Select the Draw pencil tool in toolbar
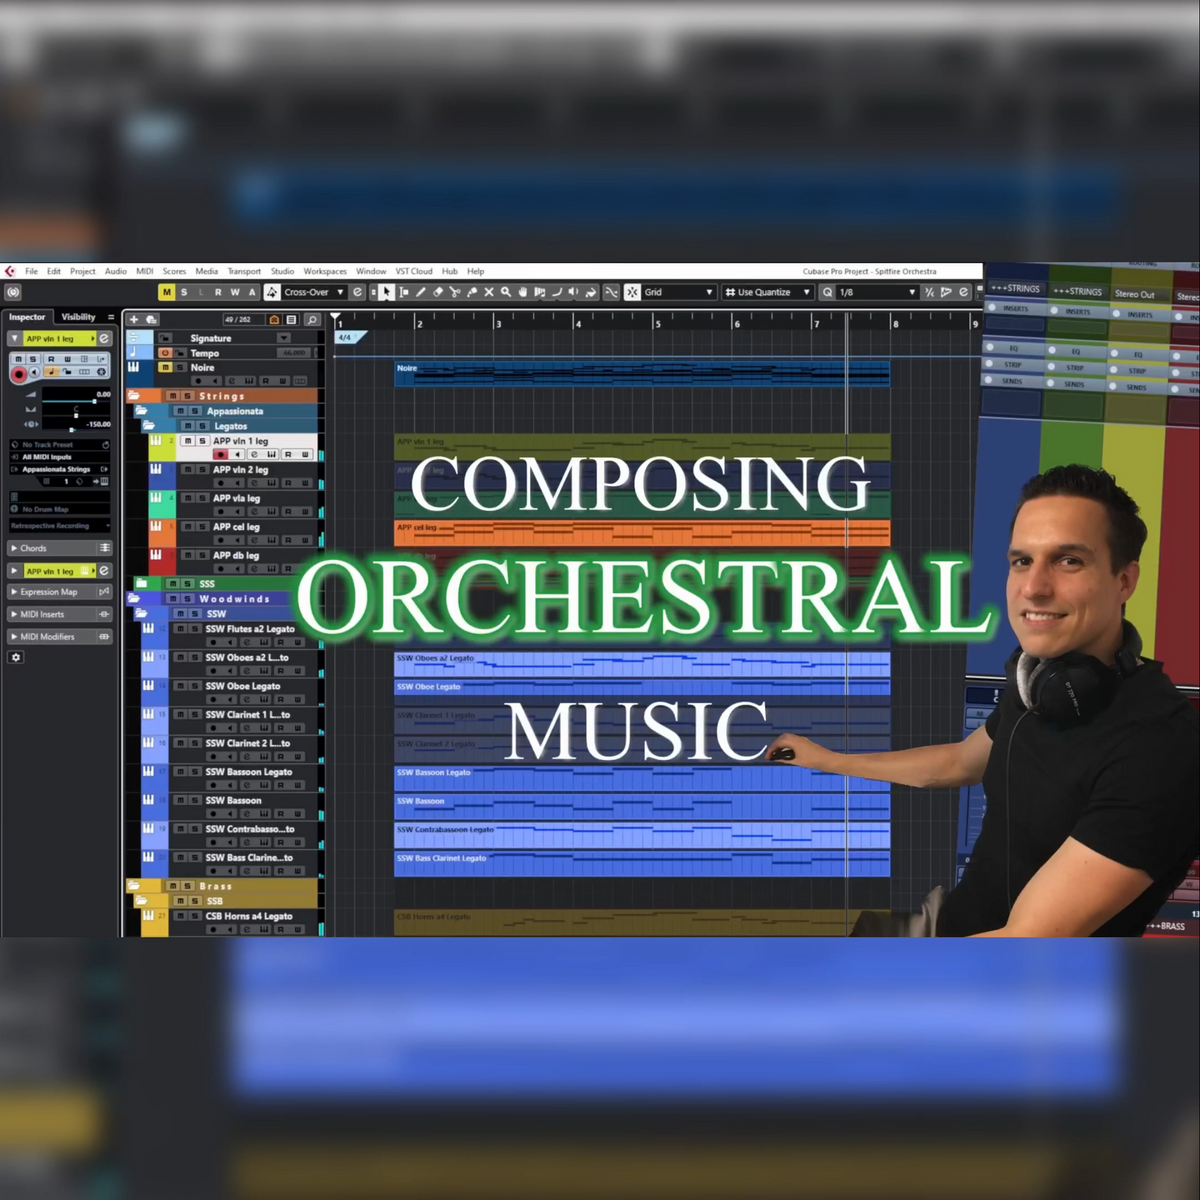 click(x=421, y=292)
